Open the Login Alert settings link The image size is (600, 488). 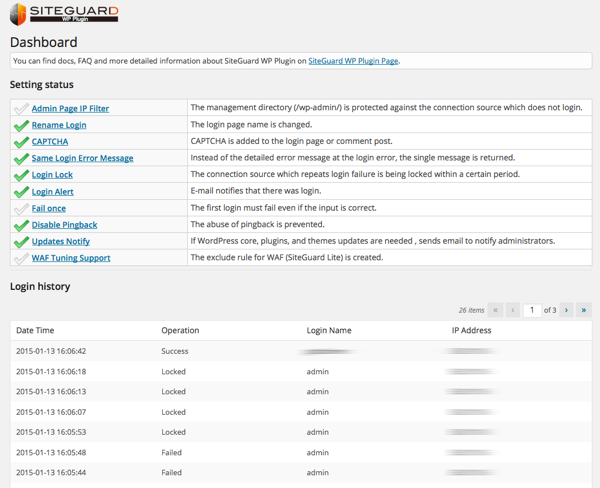tap(52, 191)
